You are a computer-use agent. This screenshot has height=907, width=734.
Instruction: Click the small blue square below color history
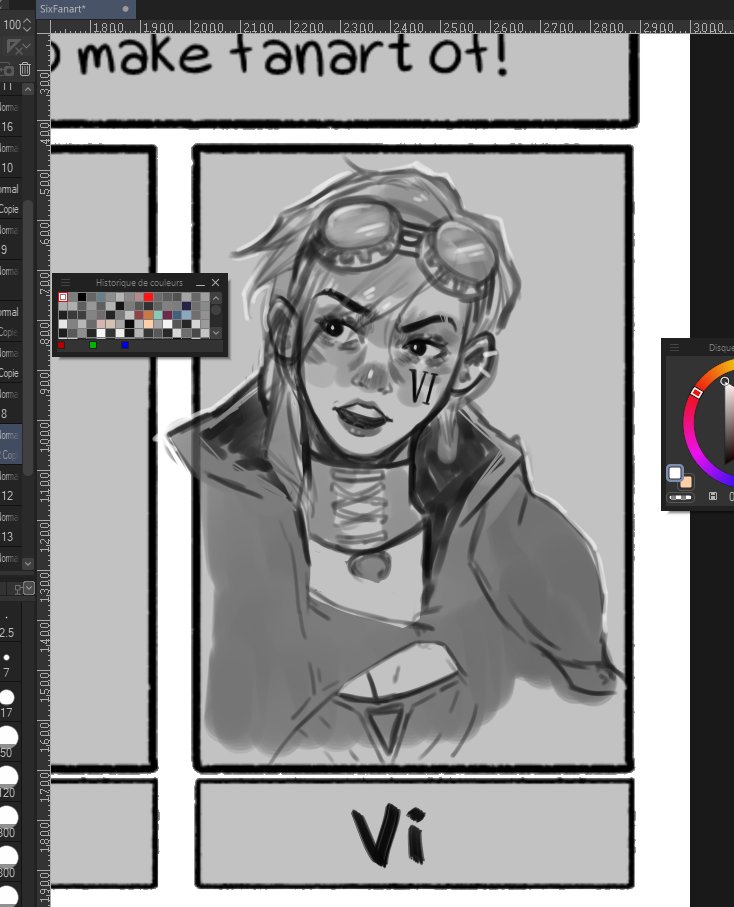coord(125,345)
